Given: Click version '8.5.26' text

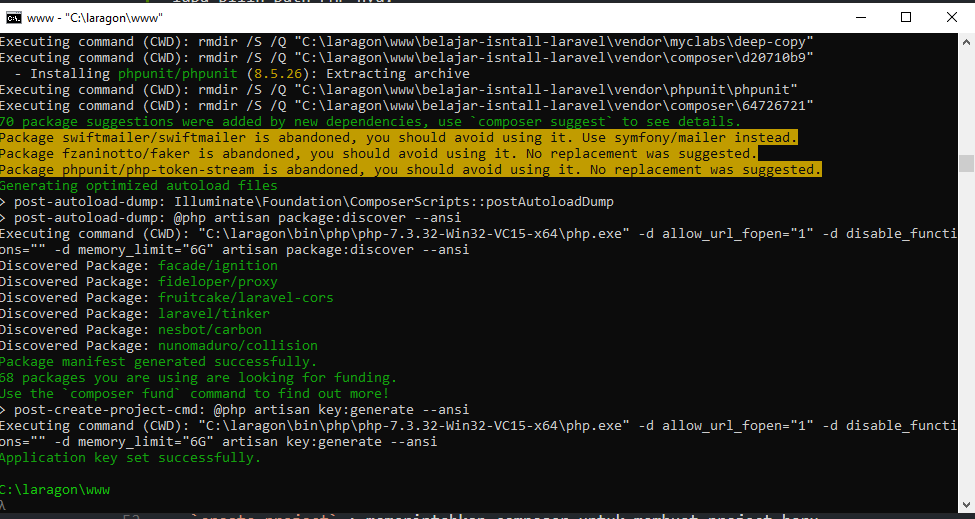Looking at the screenshot, I should (x=277, y=73).
